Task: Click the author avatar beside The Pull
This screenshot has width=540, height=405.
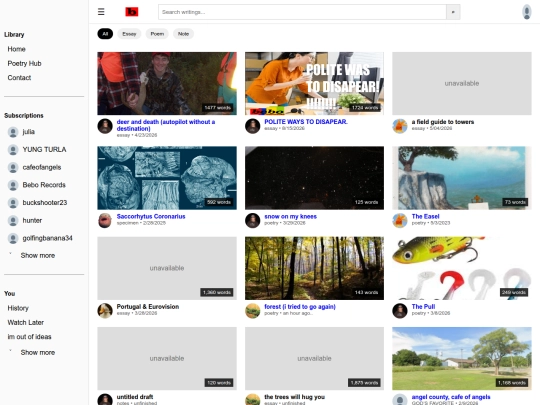Action: [400, 311]
